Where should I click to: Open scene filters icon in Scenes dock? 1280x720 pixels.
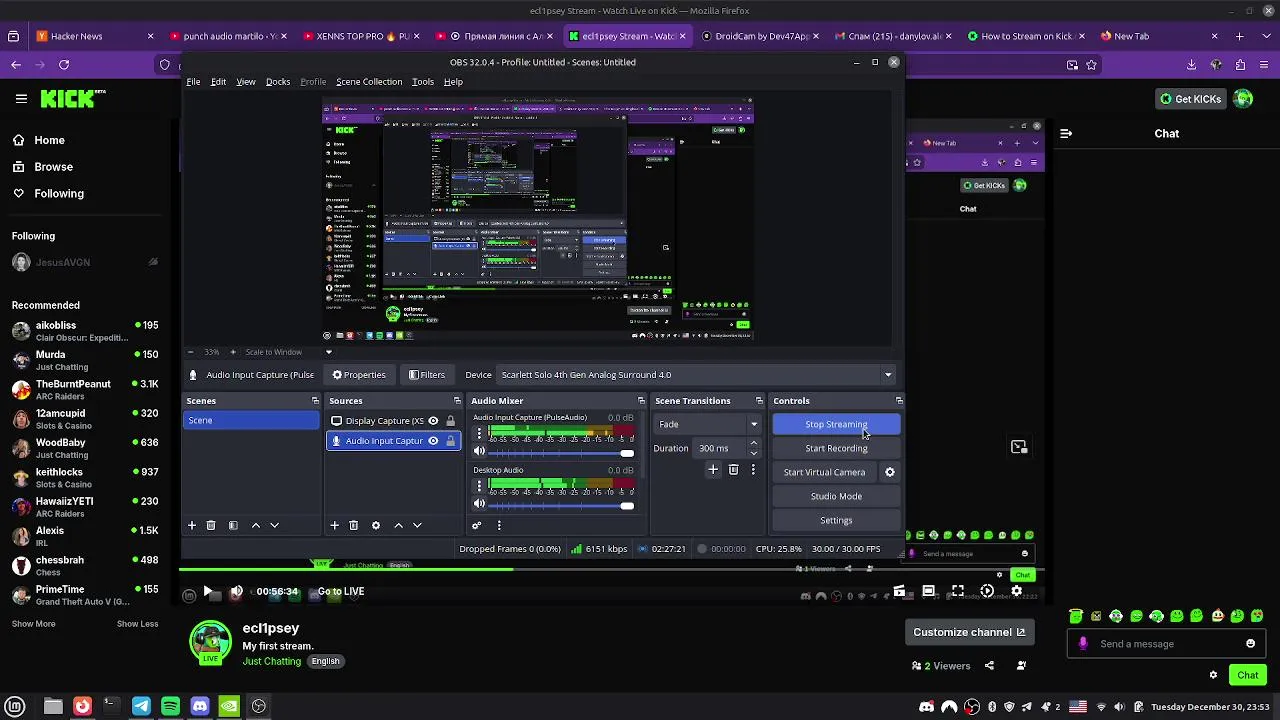point(233,525)
